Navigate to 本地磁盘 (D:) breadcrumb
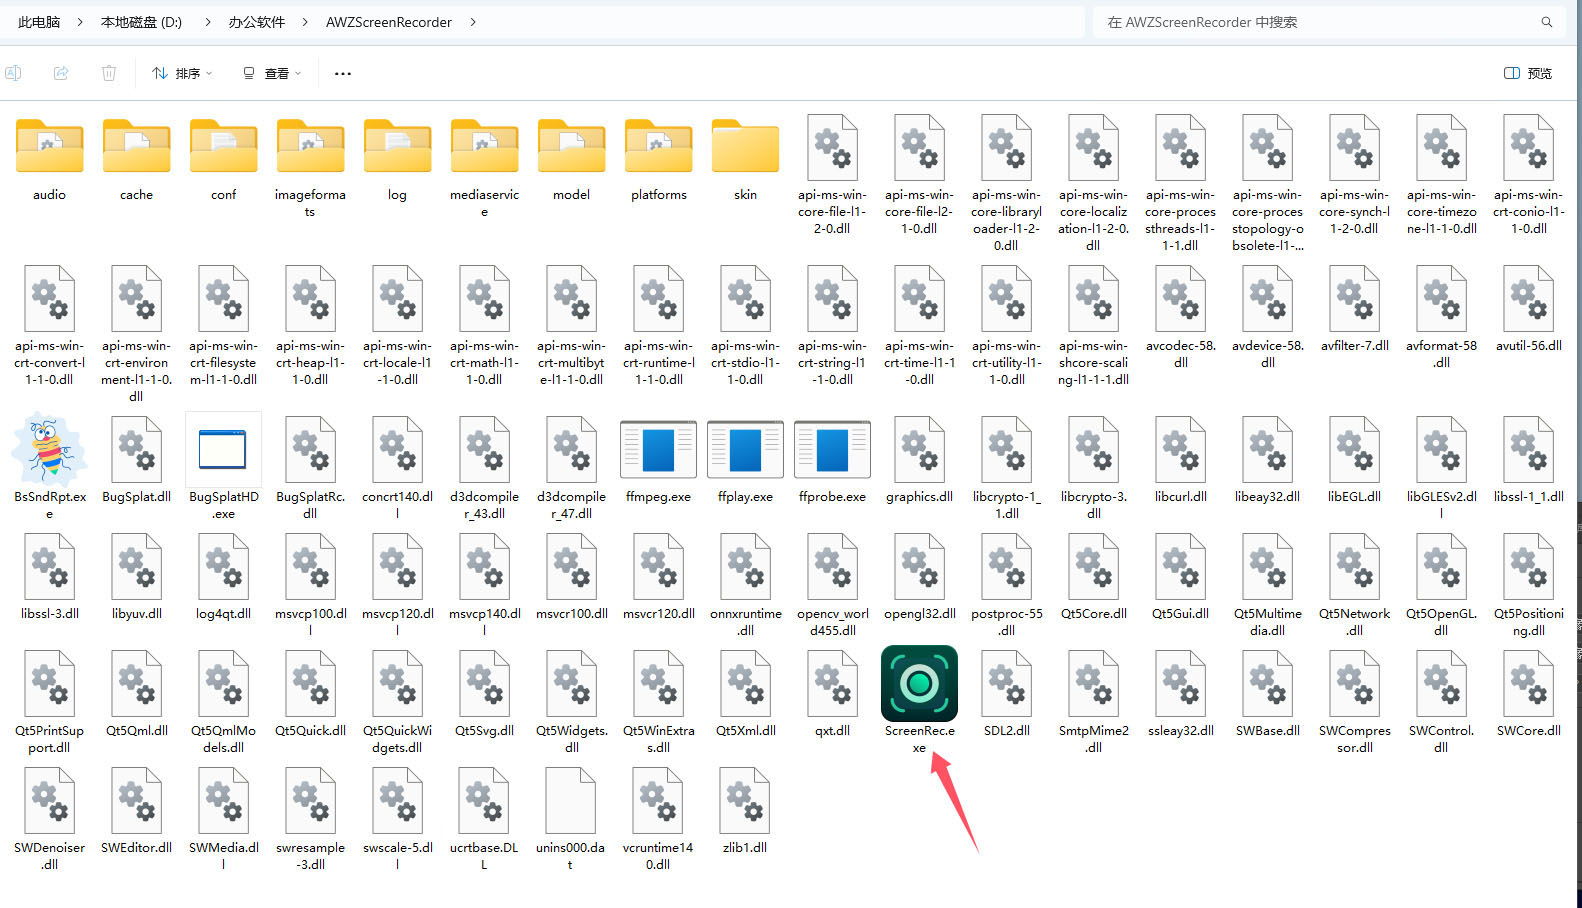Screen dimensions: 1582x908 click(141, 22)
